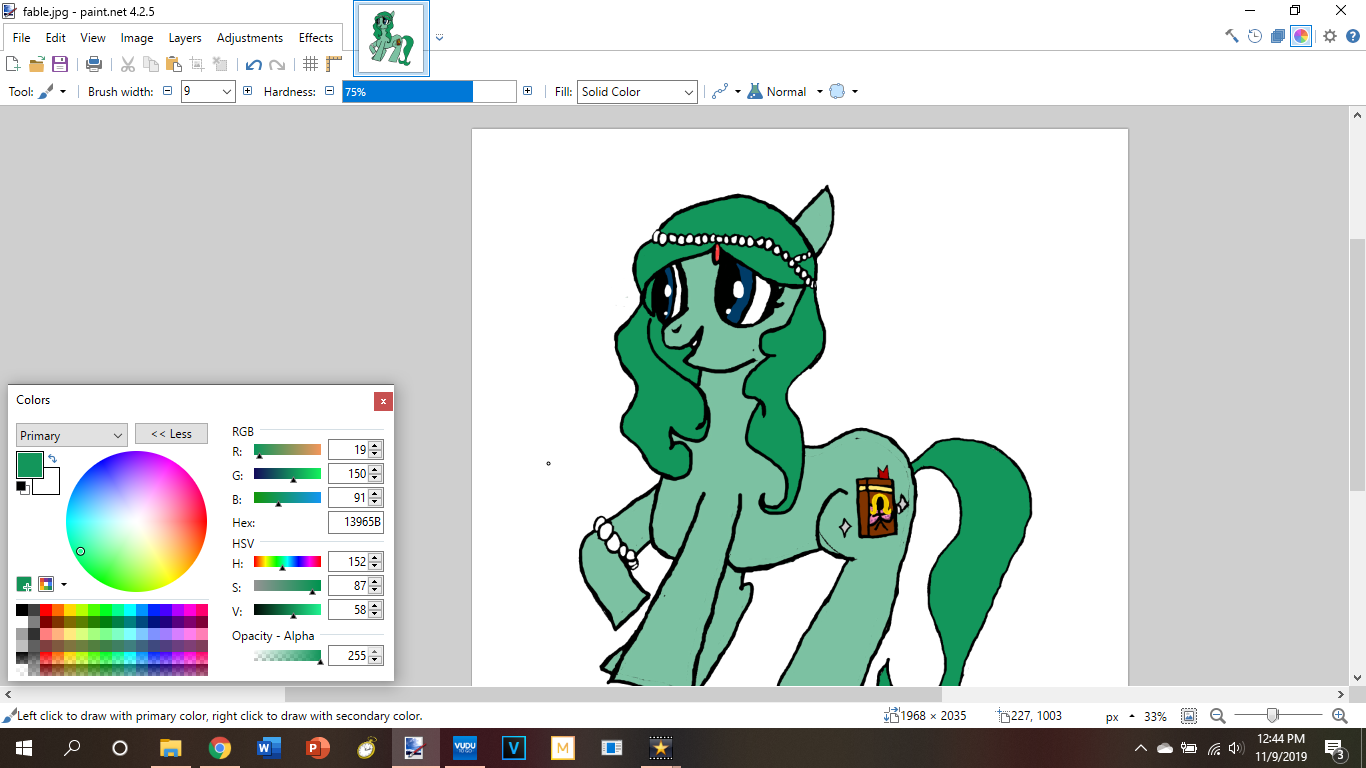Click the Print icon
This screenshot has height=768, width=1366.
(94, 64)
